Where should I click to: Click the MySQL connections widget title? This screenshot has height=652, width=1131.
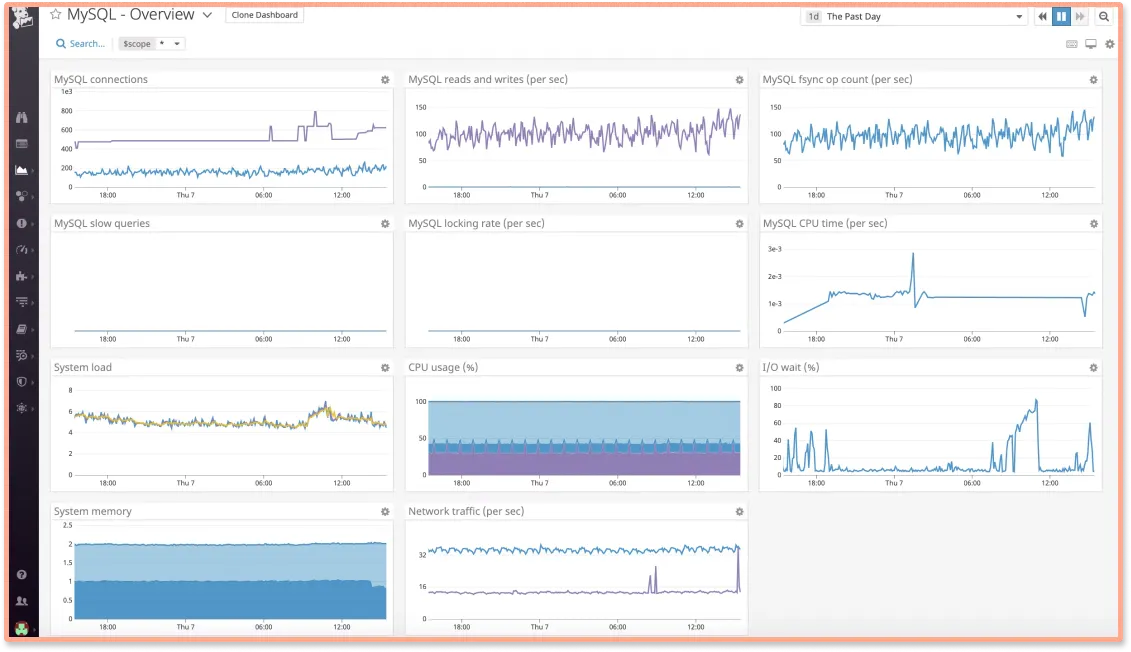tap(101, 79)
